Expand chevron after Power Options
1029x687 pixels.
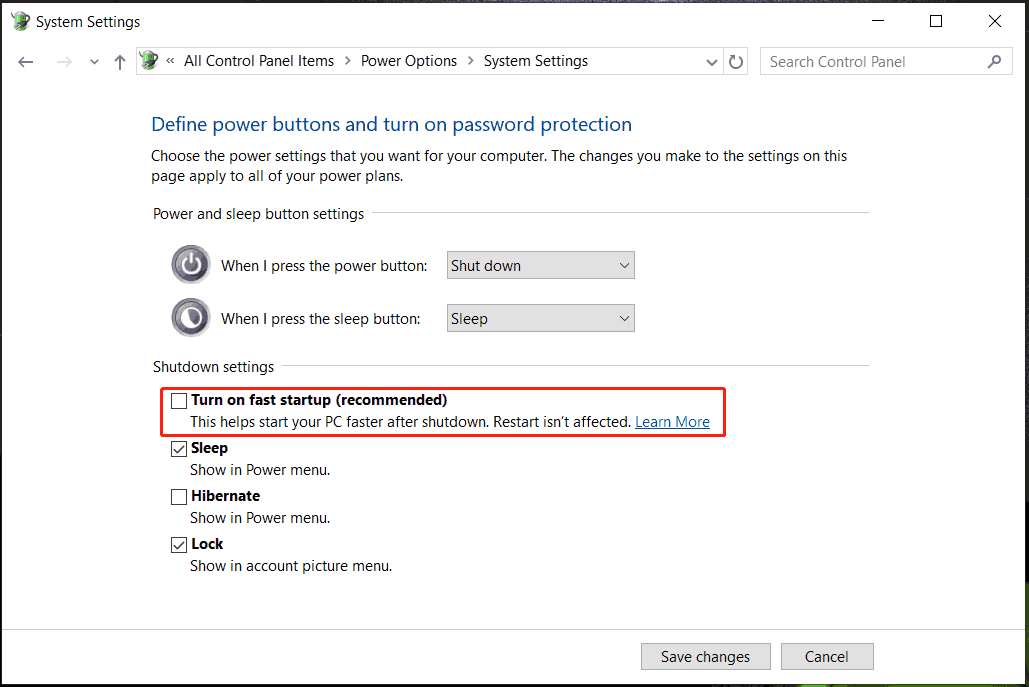[471, 61]
